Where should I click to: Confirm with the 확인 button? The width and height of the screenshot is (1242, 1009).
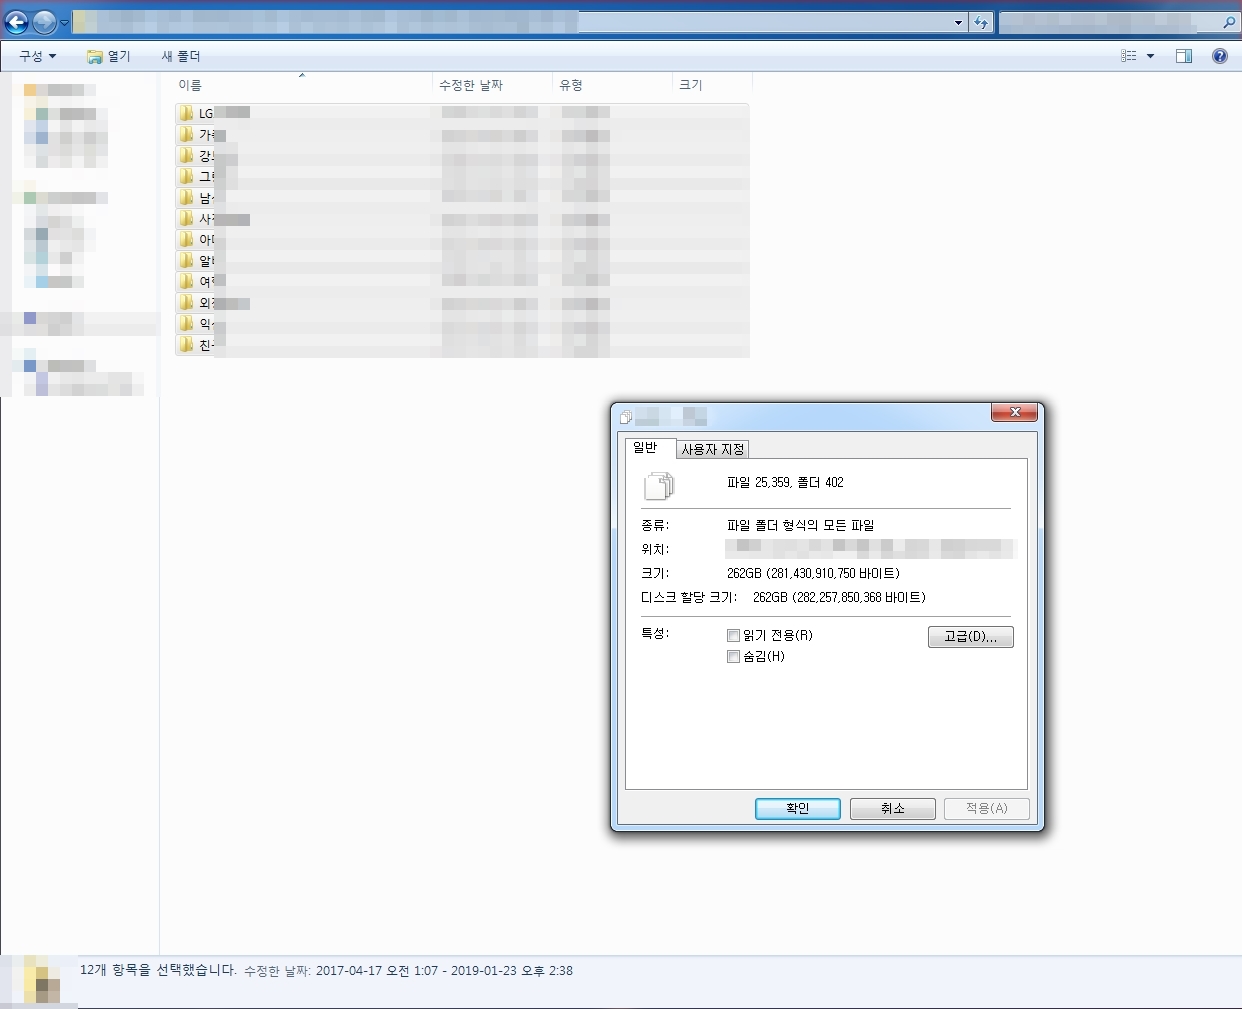pos(797,808)
